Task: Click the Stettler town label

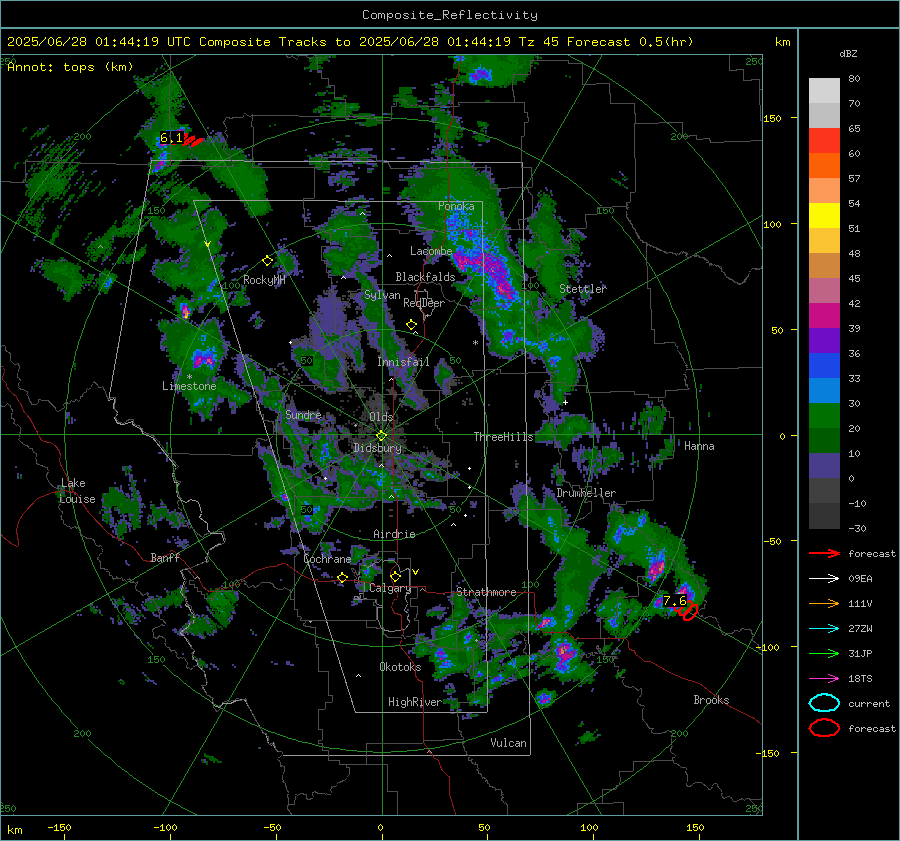Action: tap(583, 289)
